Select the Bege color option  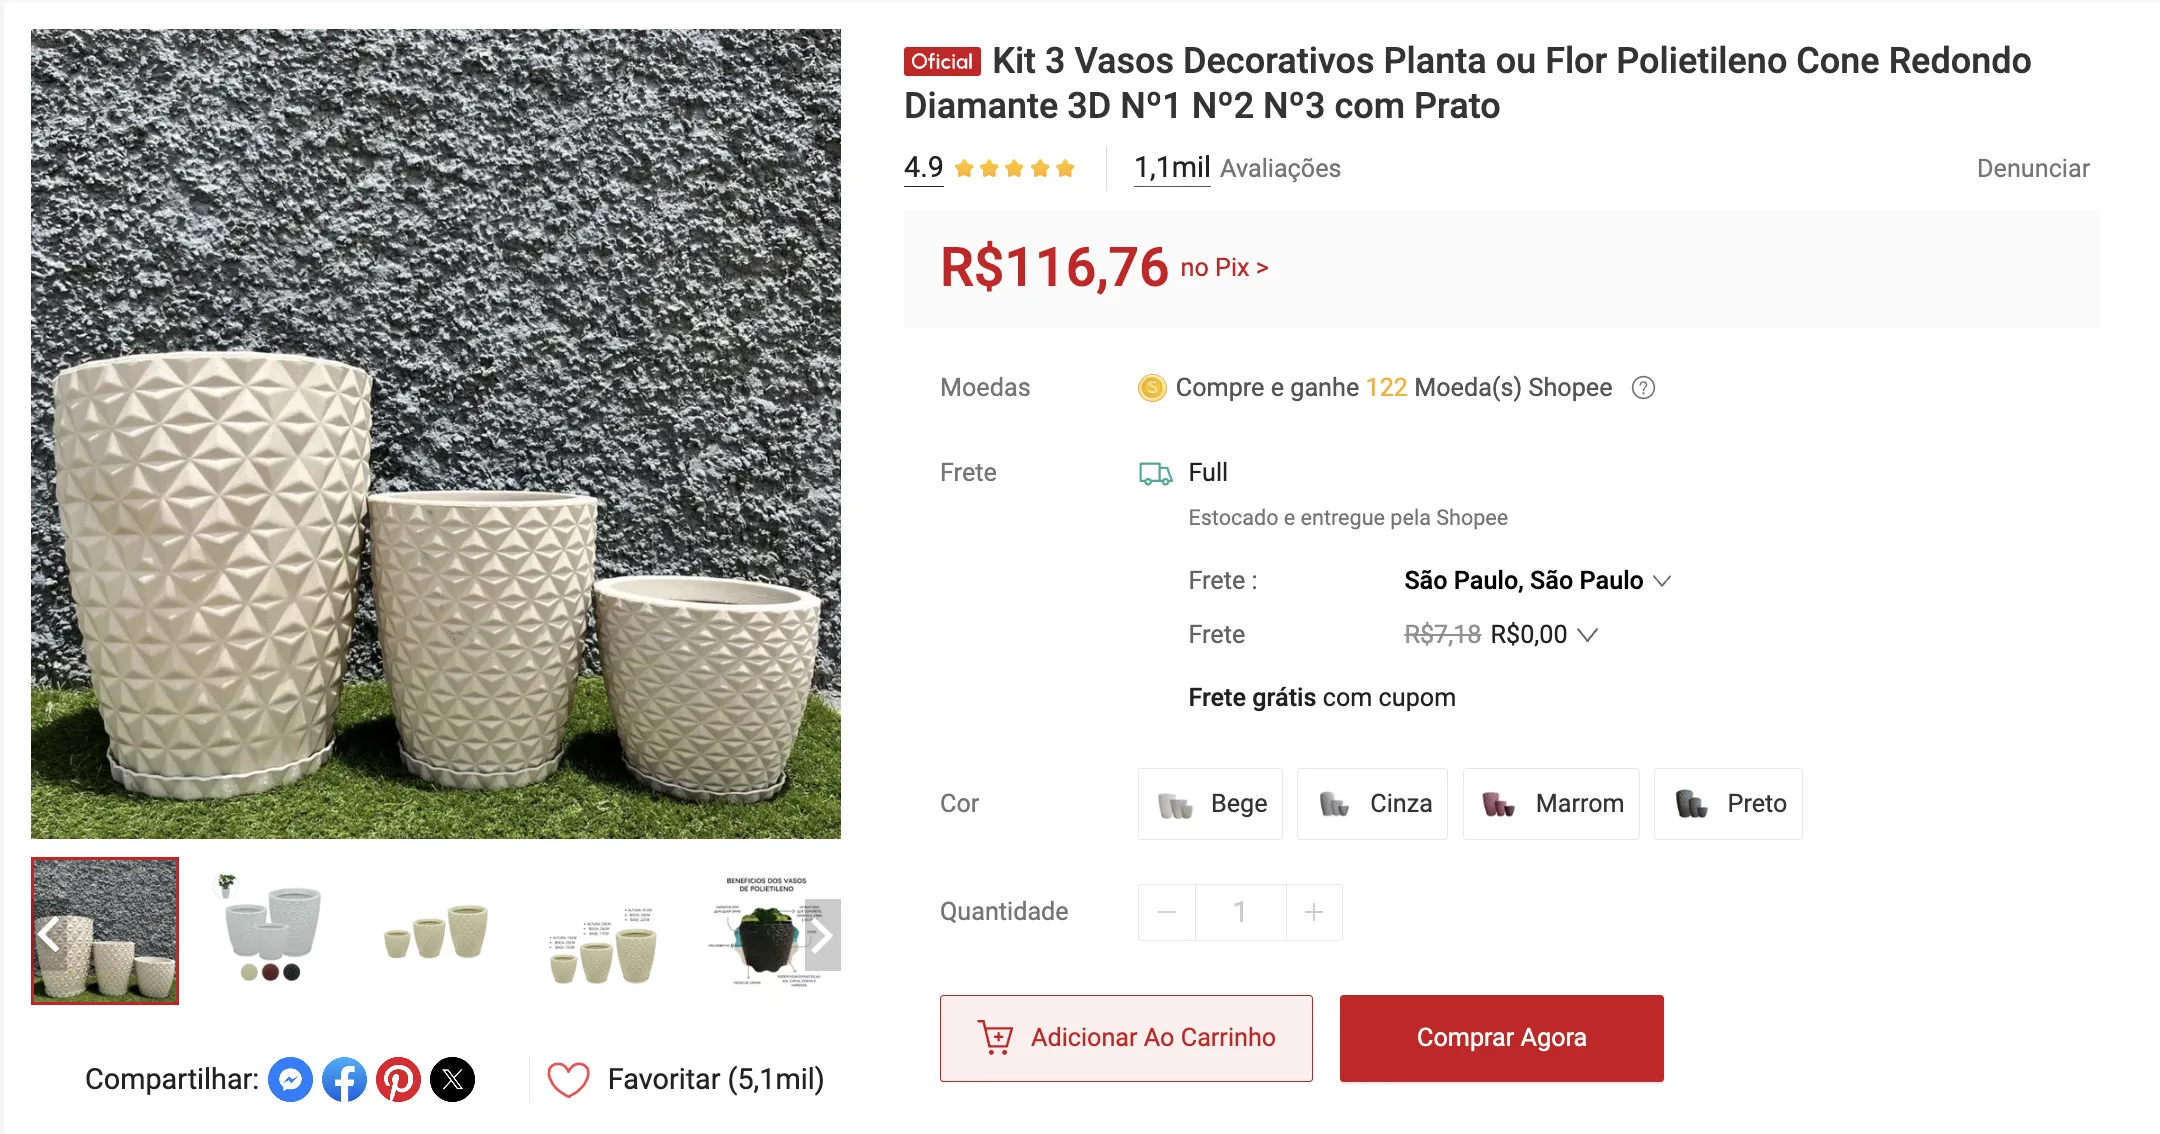1210,803
